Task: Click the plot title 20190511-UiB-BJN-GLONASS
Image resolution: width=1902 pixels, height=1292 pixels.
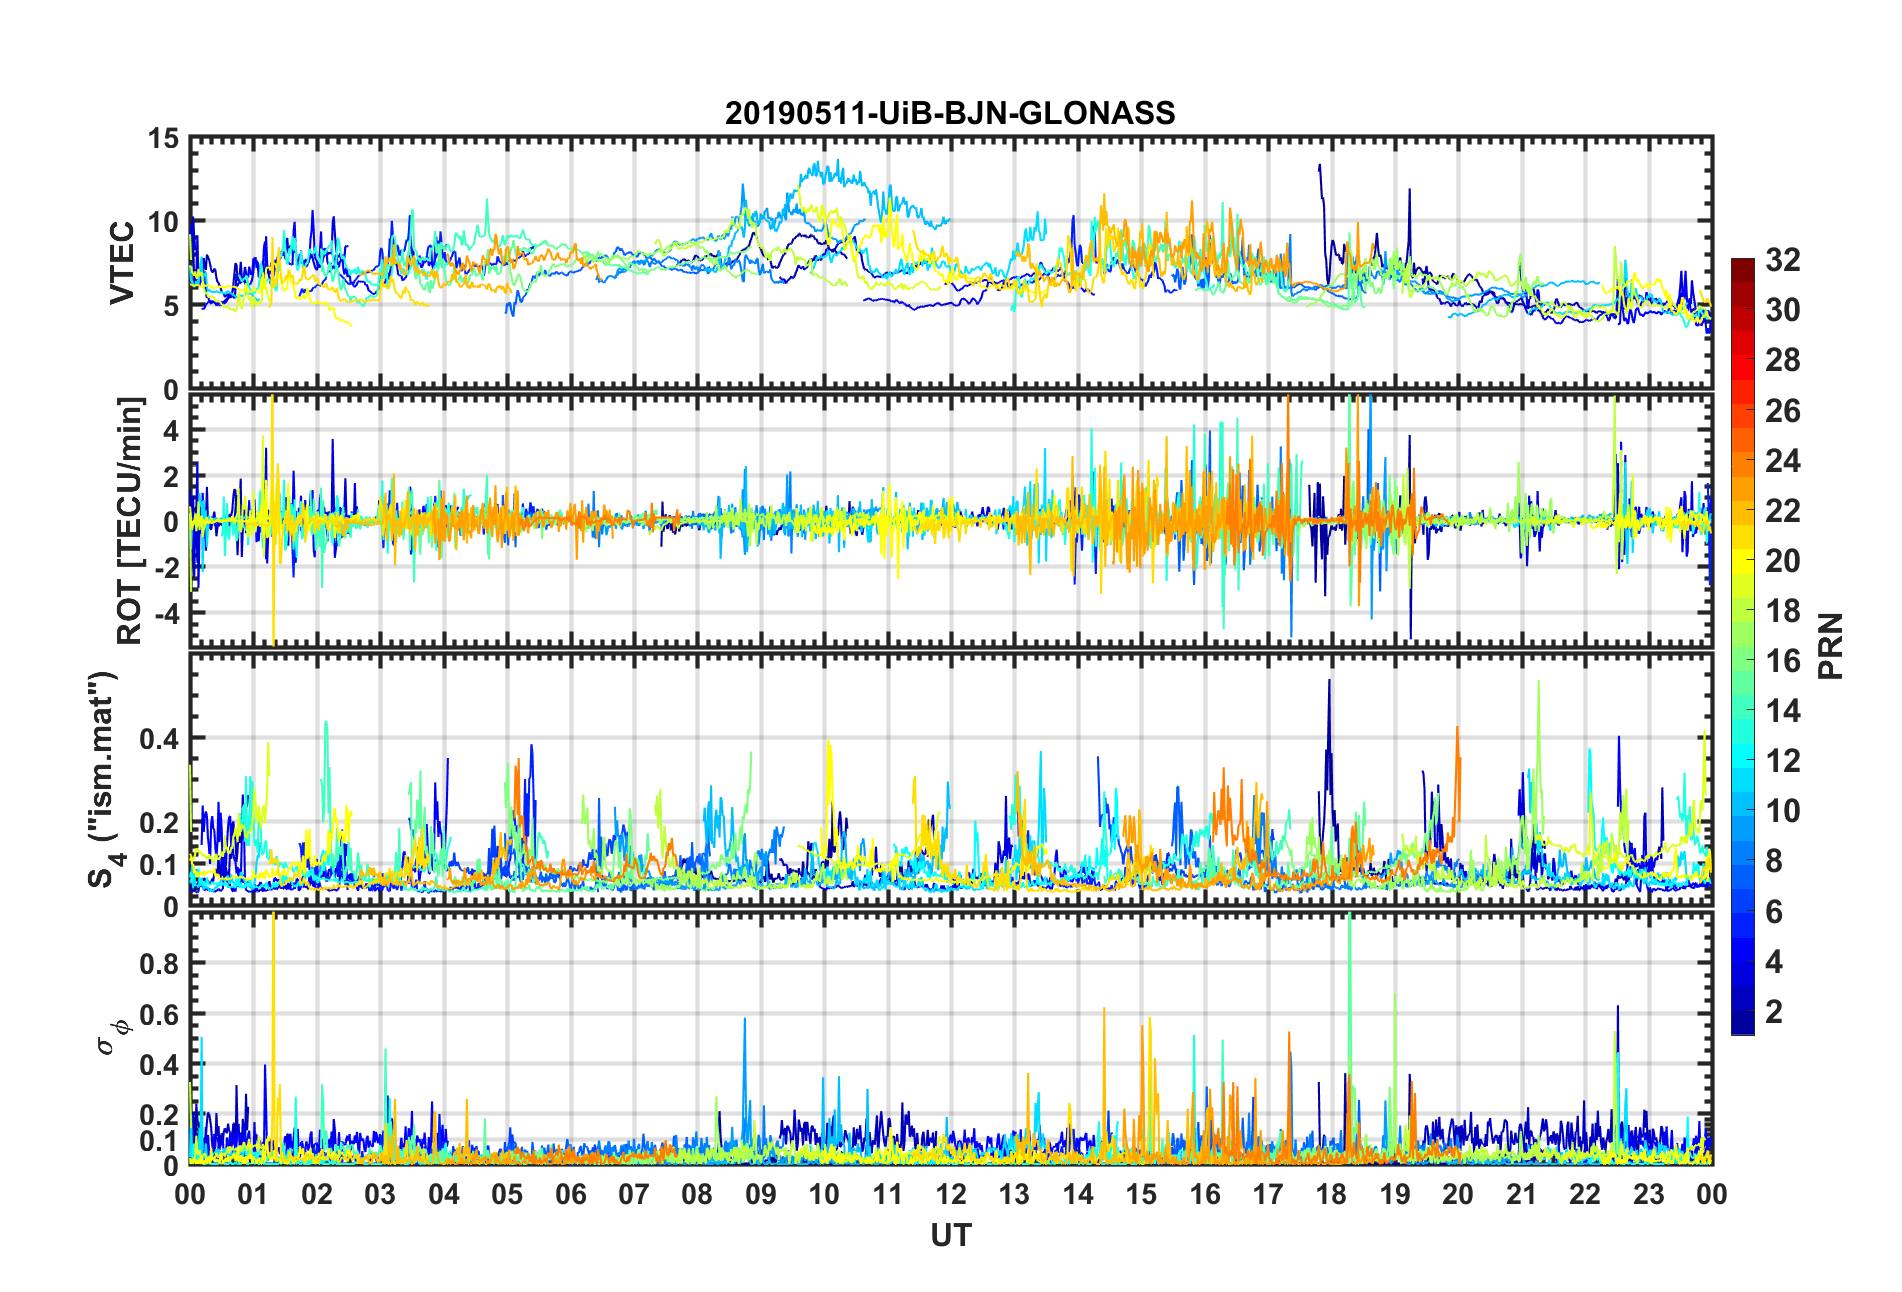Action: 950,113
